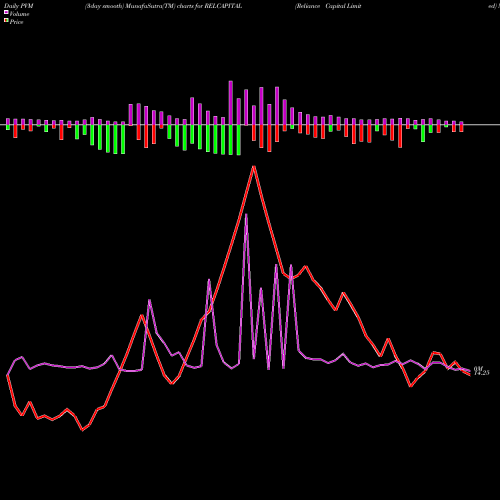Click the '14.25' price value label

pos(481,373)
